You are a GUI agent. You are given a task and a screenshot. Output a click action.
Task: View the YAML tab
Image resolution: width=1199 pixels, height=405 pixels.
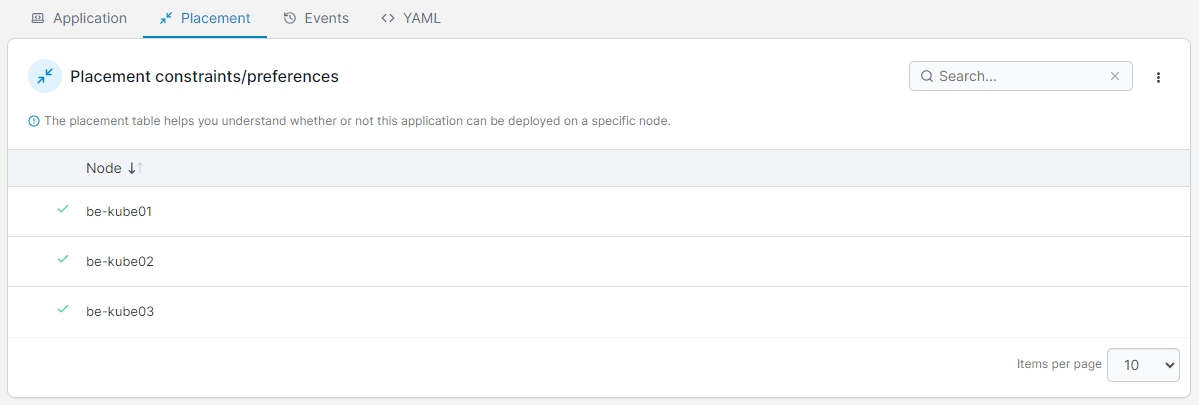coord(411,18)
